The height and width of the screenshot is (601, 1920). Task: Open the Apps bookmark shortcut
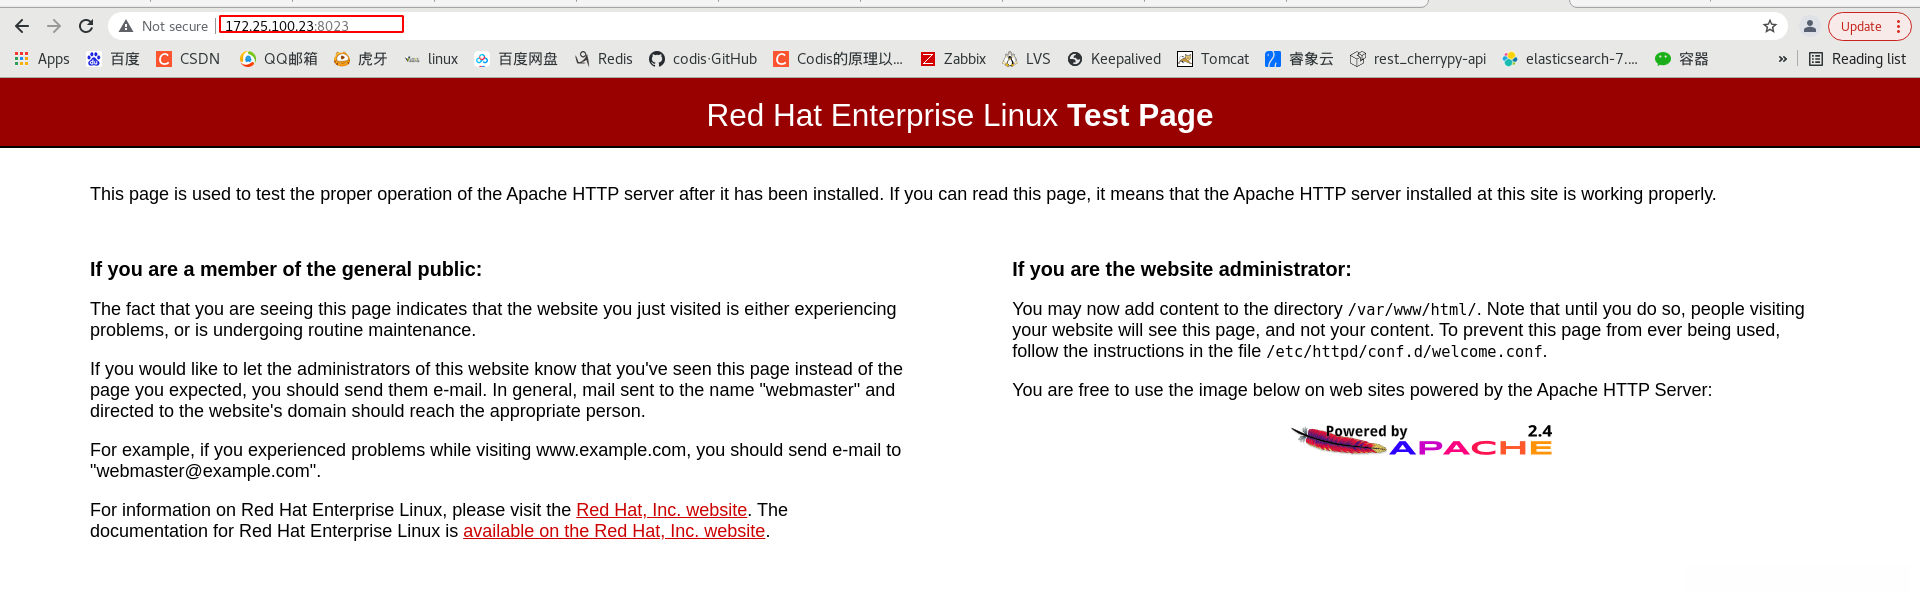42,59
